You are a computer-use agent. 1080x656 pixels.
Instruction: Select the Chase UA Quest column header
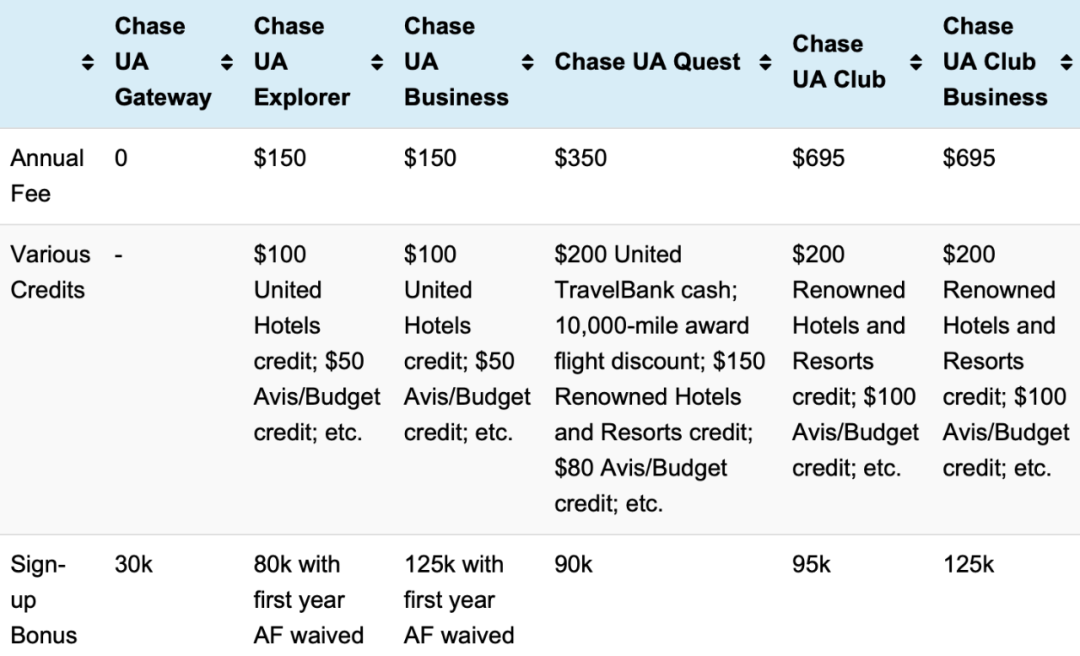647,62
